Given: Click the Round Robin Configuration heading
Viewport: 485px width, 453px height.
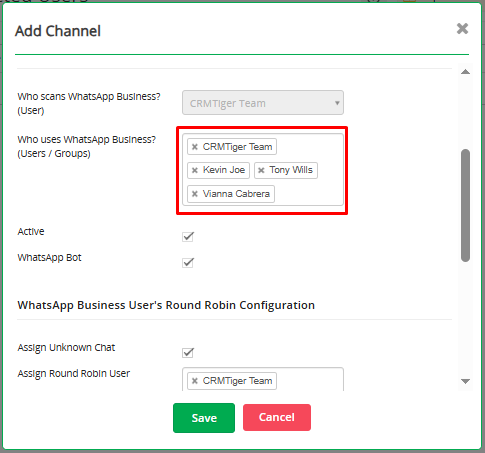Looking at the screenshot, I should (x=166, y=305).
